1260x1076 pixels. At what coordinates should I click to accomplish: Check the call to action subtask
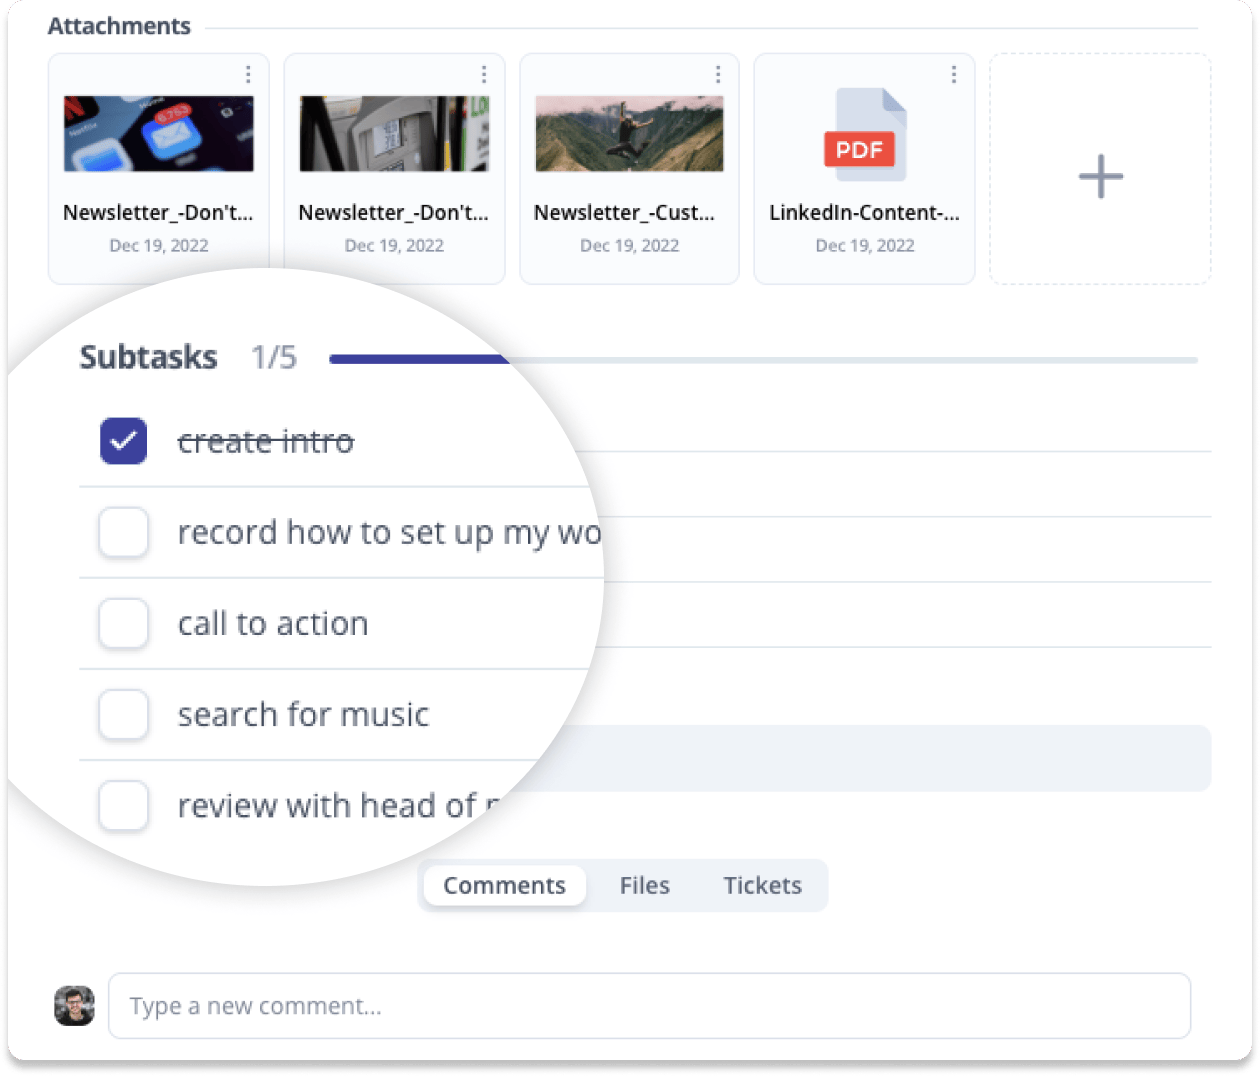124,623
